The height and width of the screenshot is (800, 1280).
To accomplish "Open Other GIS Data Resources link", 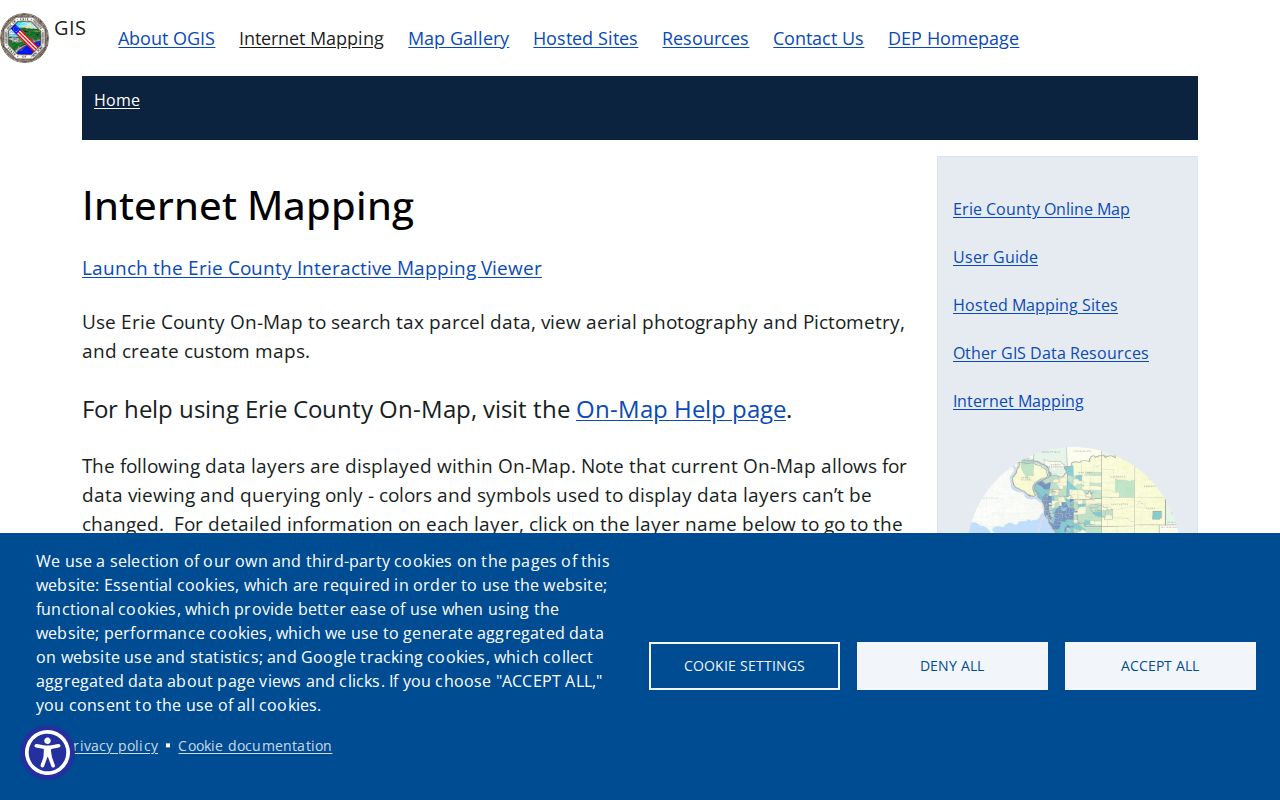I will pyautogui.click(x=1050, y=353).
